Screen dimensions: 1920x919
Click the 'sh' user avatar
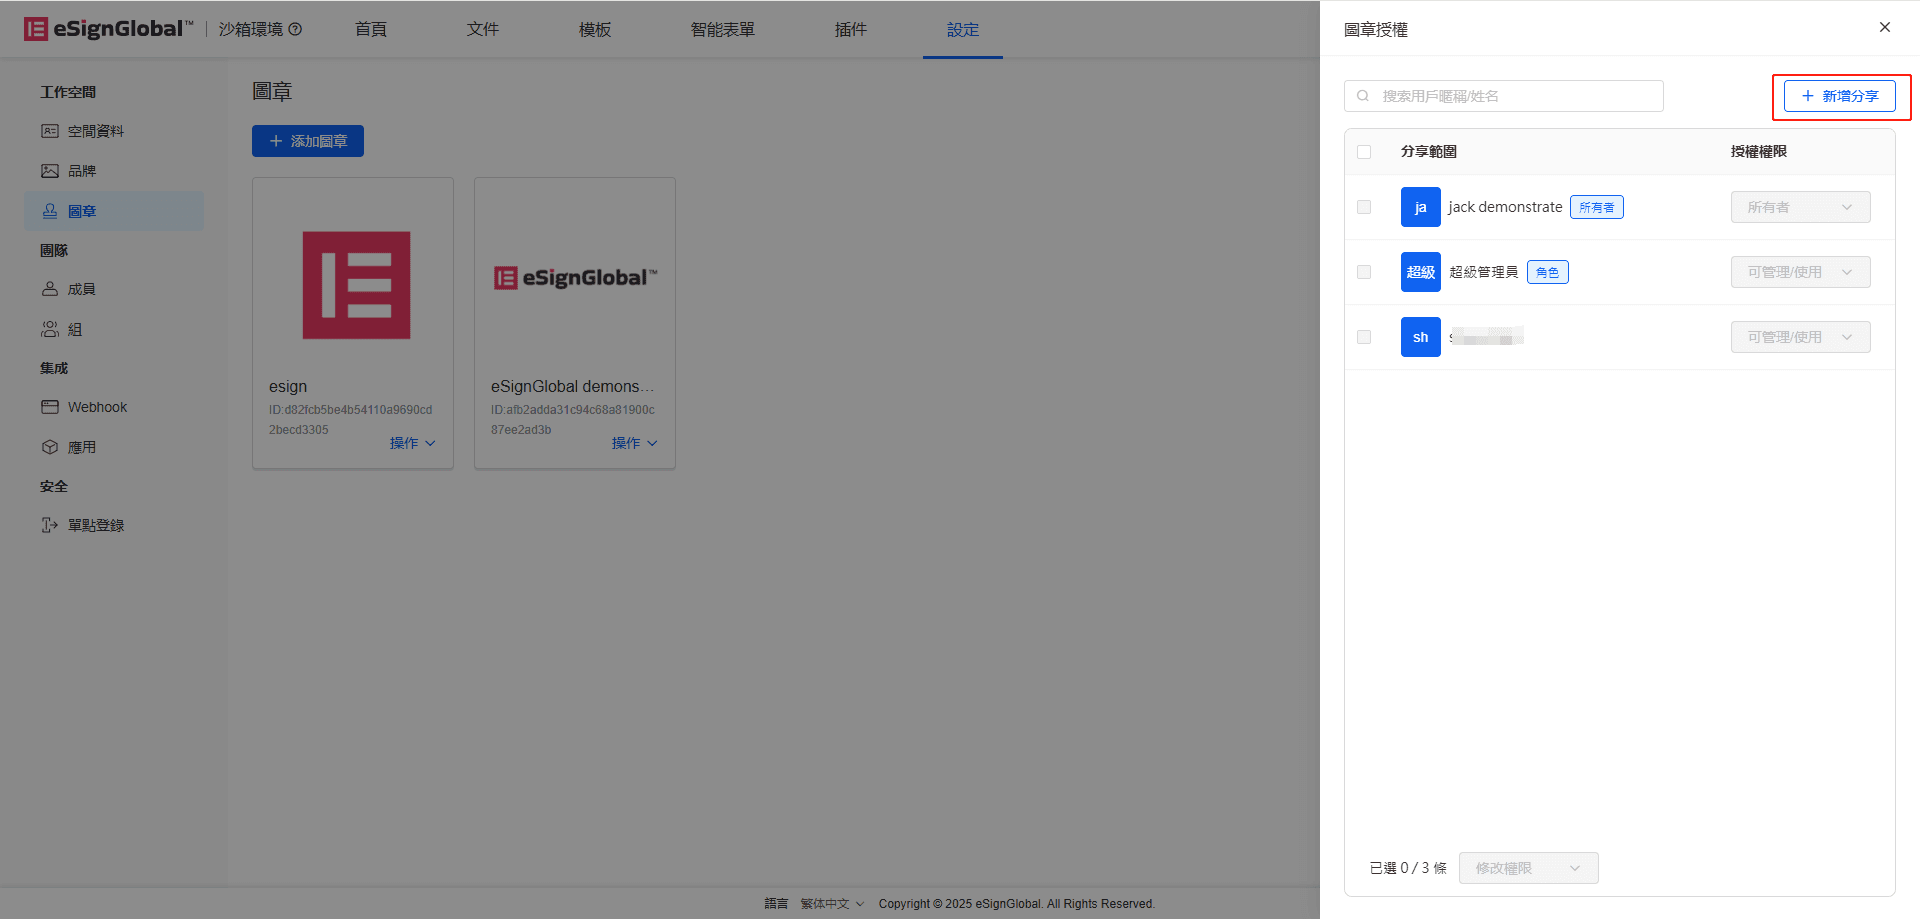pyautogui.click(x=1421, y=337)
